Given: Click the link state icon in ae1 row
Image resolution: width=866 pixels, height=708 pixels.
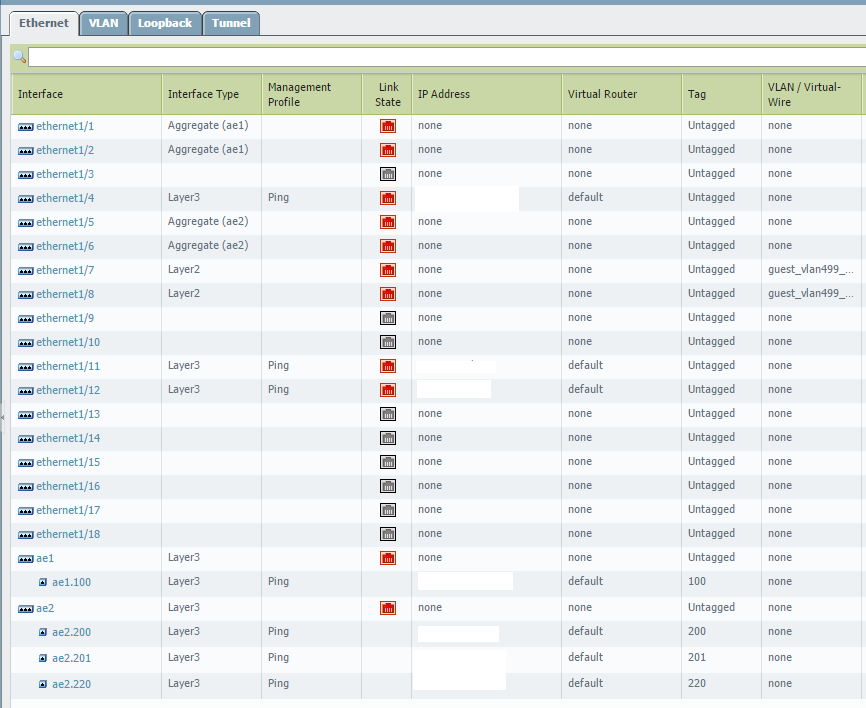Looking at the screenshot, I should click(388, 558).
